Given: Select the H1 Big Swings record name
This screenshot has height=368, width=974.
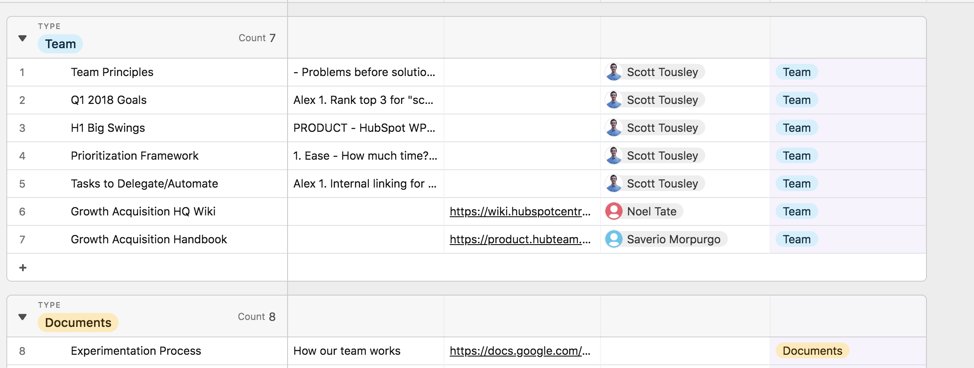Looking at the screenshot, I should click(108, 128).
